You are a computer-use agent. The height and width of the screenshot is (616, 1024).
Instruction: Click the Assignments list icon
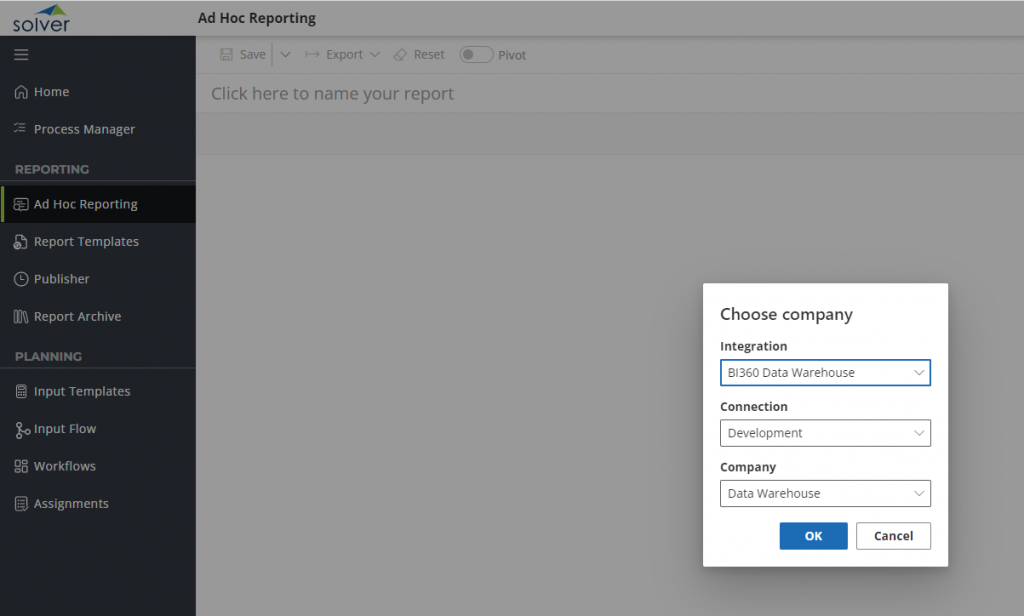coord(21,504)
